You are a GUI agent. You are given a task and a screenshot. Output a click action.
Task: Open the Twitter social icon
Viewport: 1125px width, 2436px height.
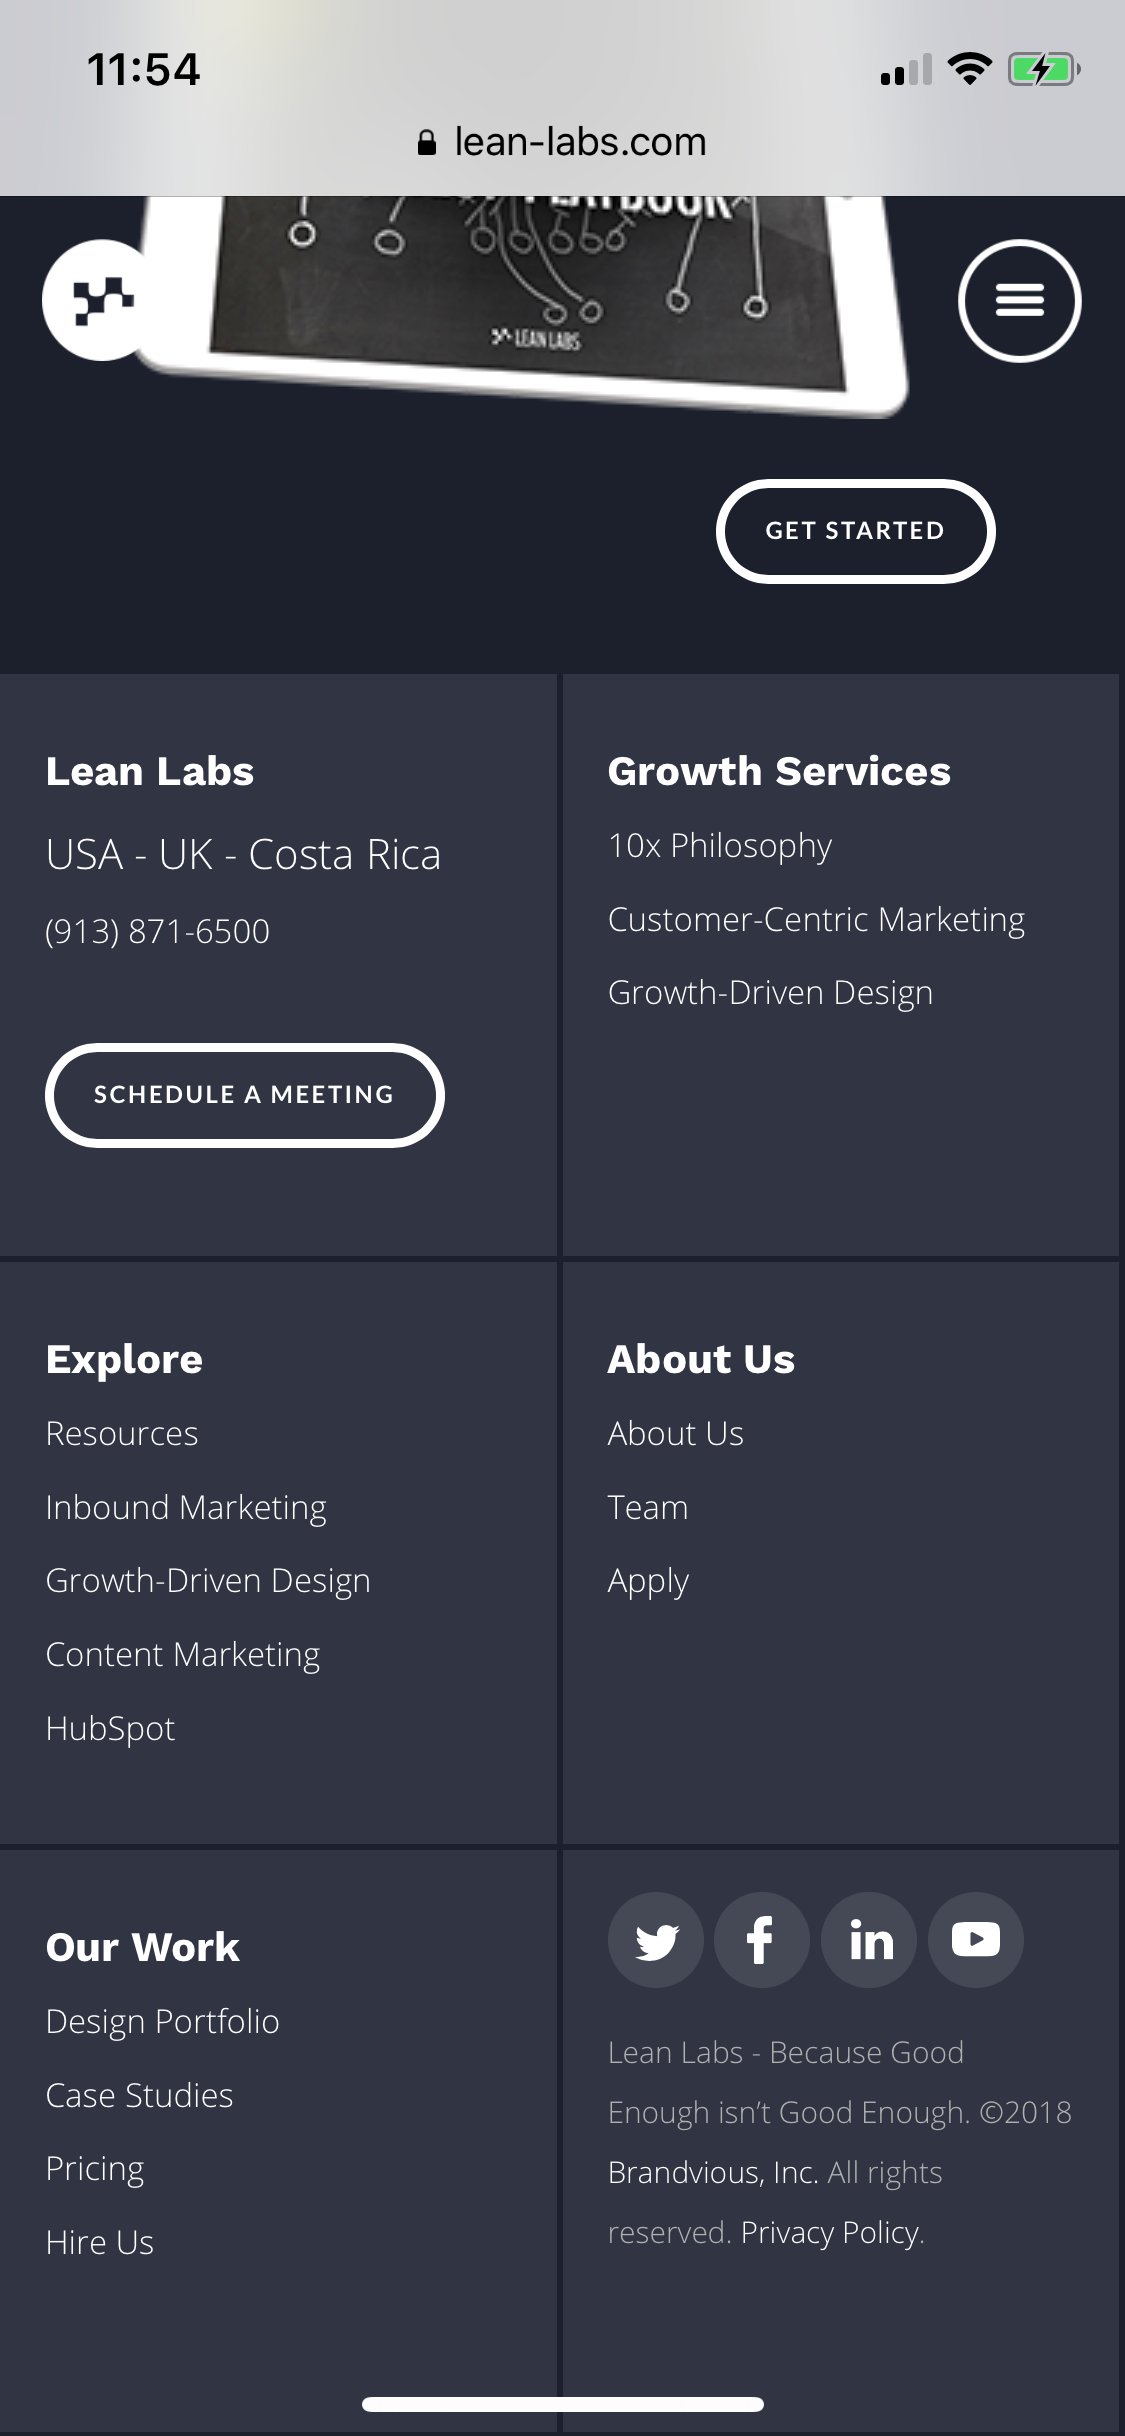coord(655,1939)
